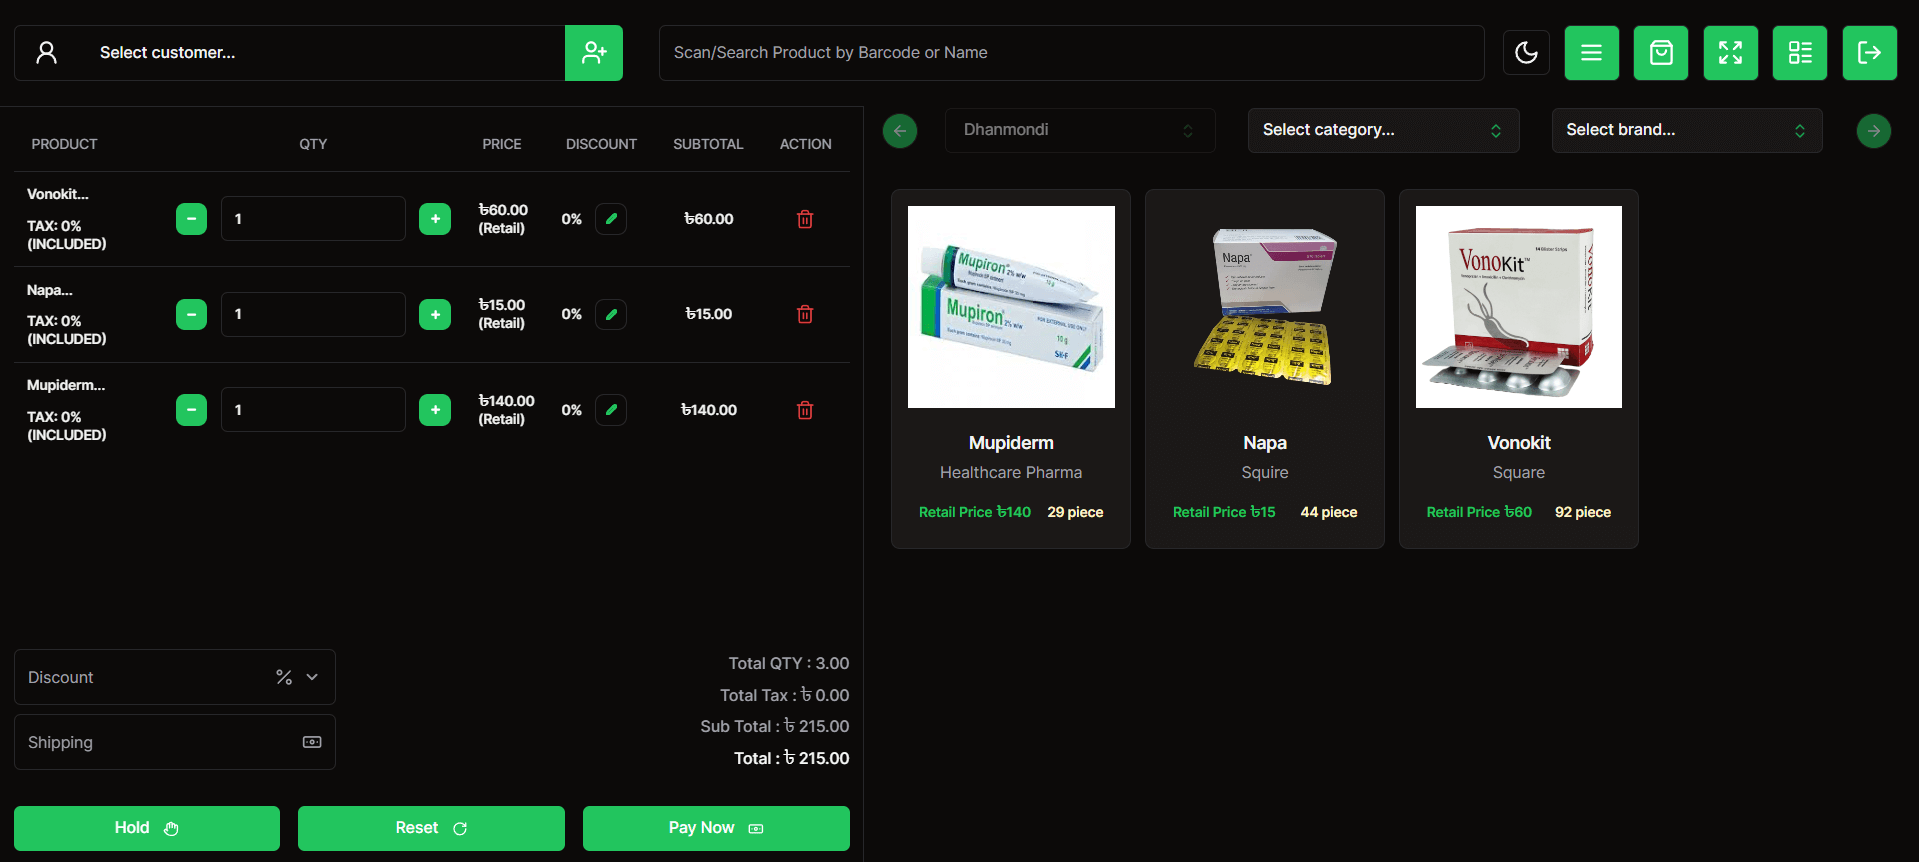Select the Vonokit product image

(x=1519, y=307)
